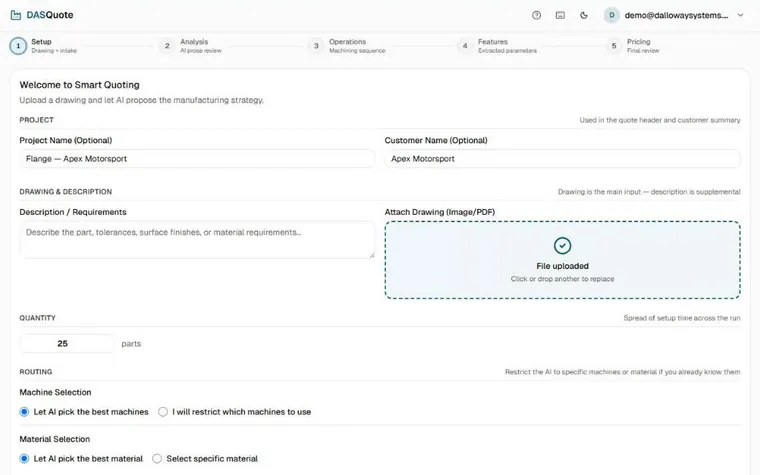The height and width of the screenshot is (475, 760).
Task: Click the DASQuote logo icon
Action: pyautogui.click(x=16, y=15)
